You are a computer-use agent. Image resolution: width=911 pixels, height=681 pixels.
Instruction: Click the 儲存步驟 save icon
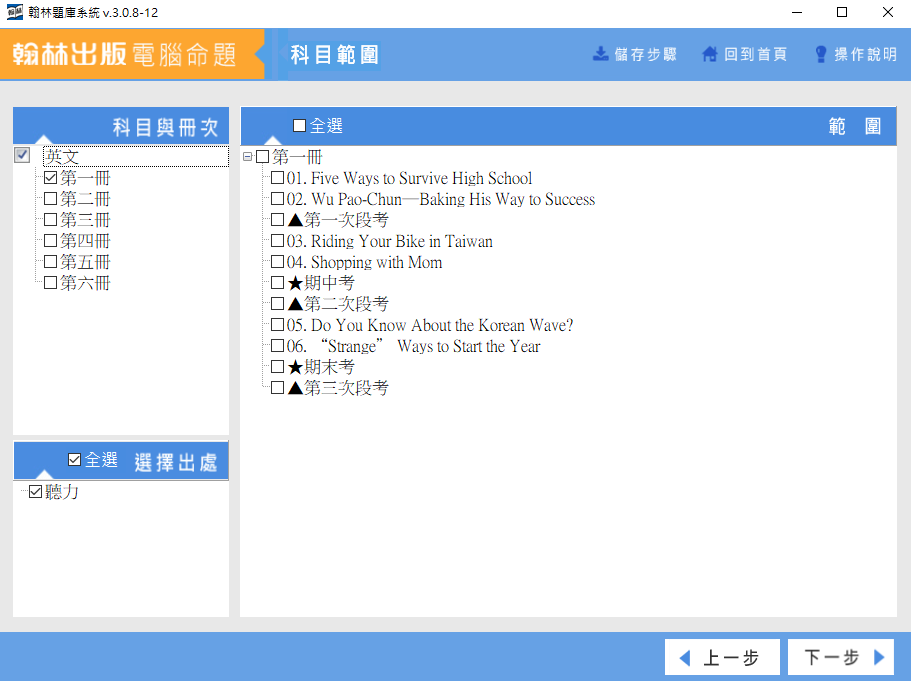[601, 54]
